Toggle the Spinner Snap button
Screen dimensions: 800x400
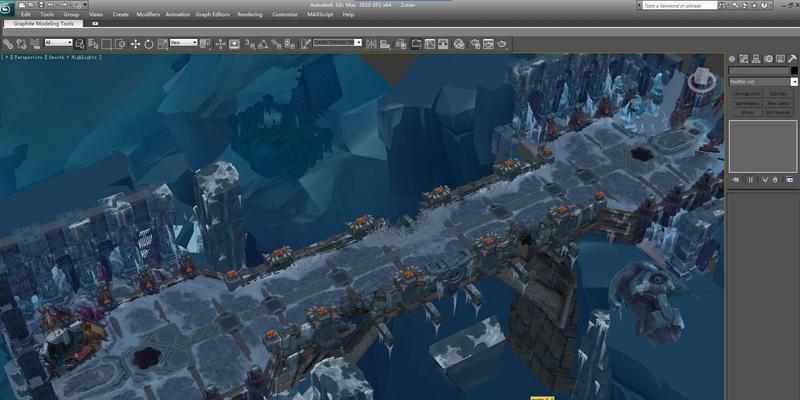click(x=289, y=44)
